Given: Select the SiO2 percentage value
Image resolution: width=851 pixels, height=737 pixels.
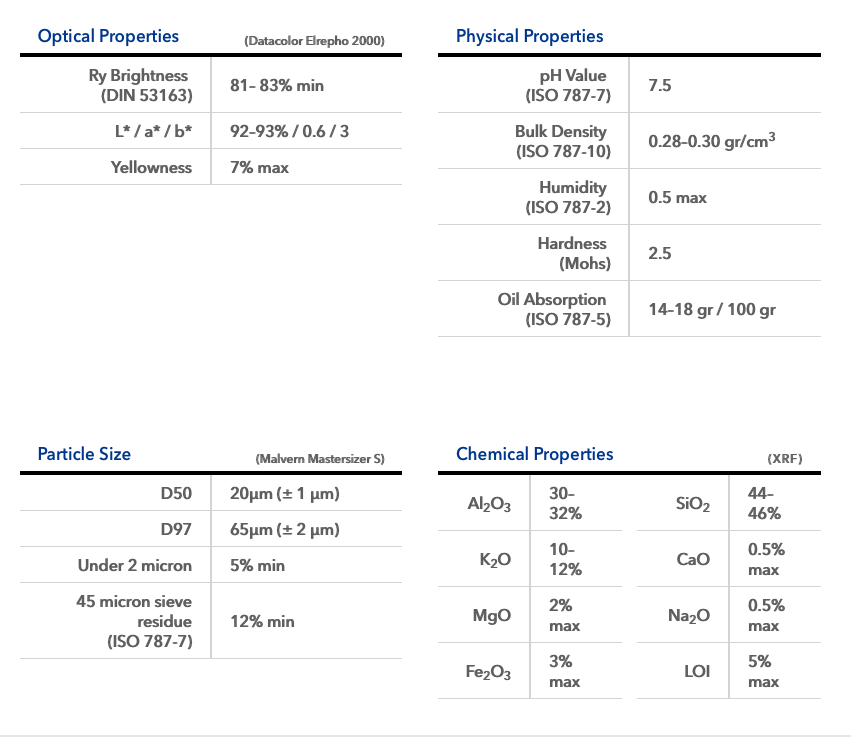Looking at the screenshot, I should 765,503.
